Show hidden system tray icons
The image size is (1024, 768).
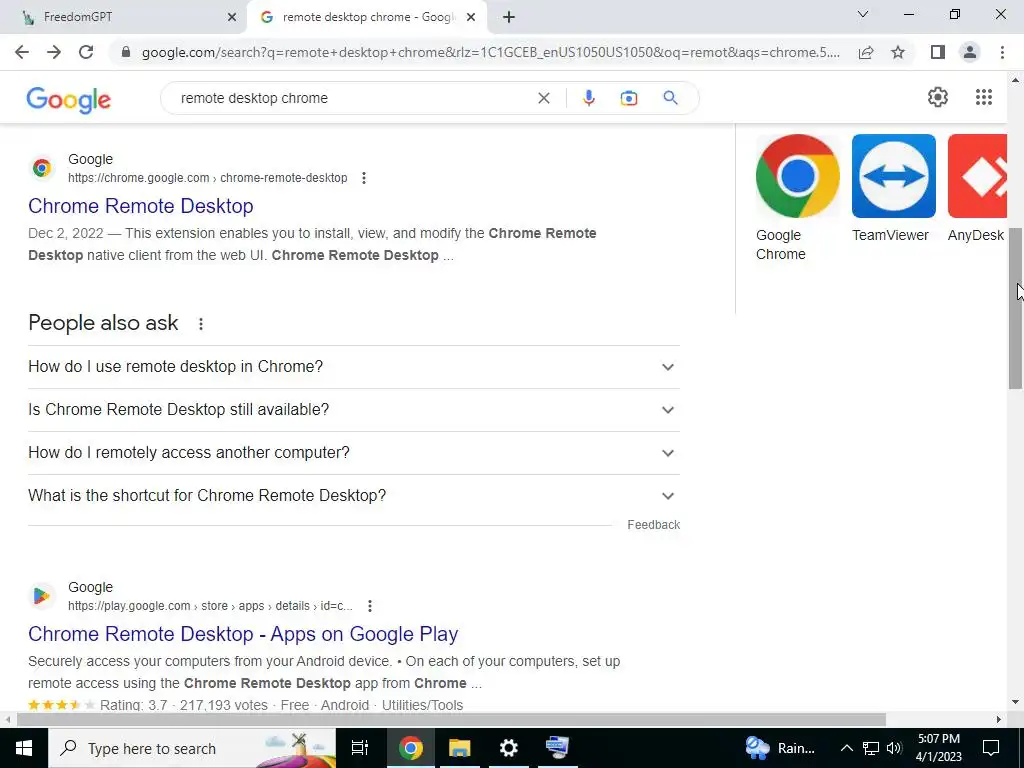click(846, 748)
